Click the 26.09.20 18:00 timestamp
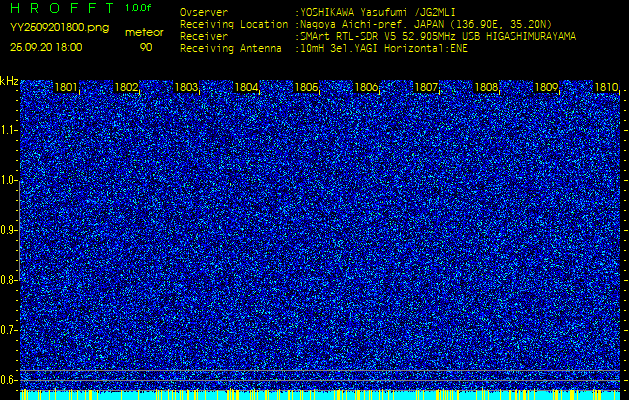 click(46, 47)
